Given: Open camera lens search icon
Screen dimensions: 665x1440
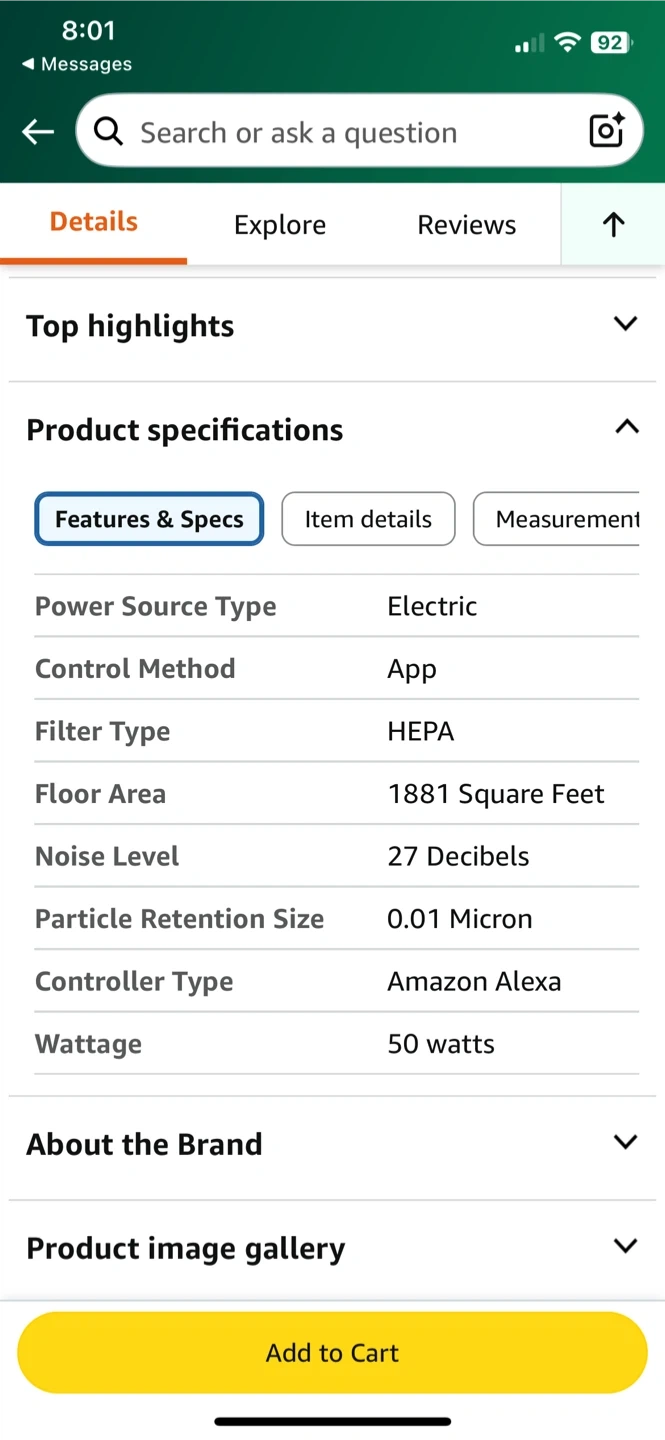Looking at the screenshot, I should click(606, 131).
